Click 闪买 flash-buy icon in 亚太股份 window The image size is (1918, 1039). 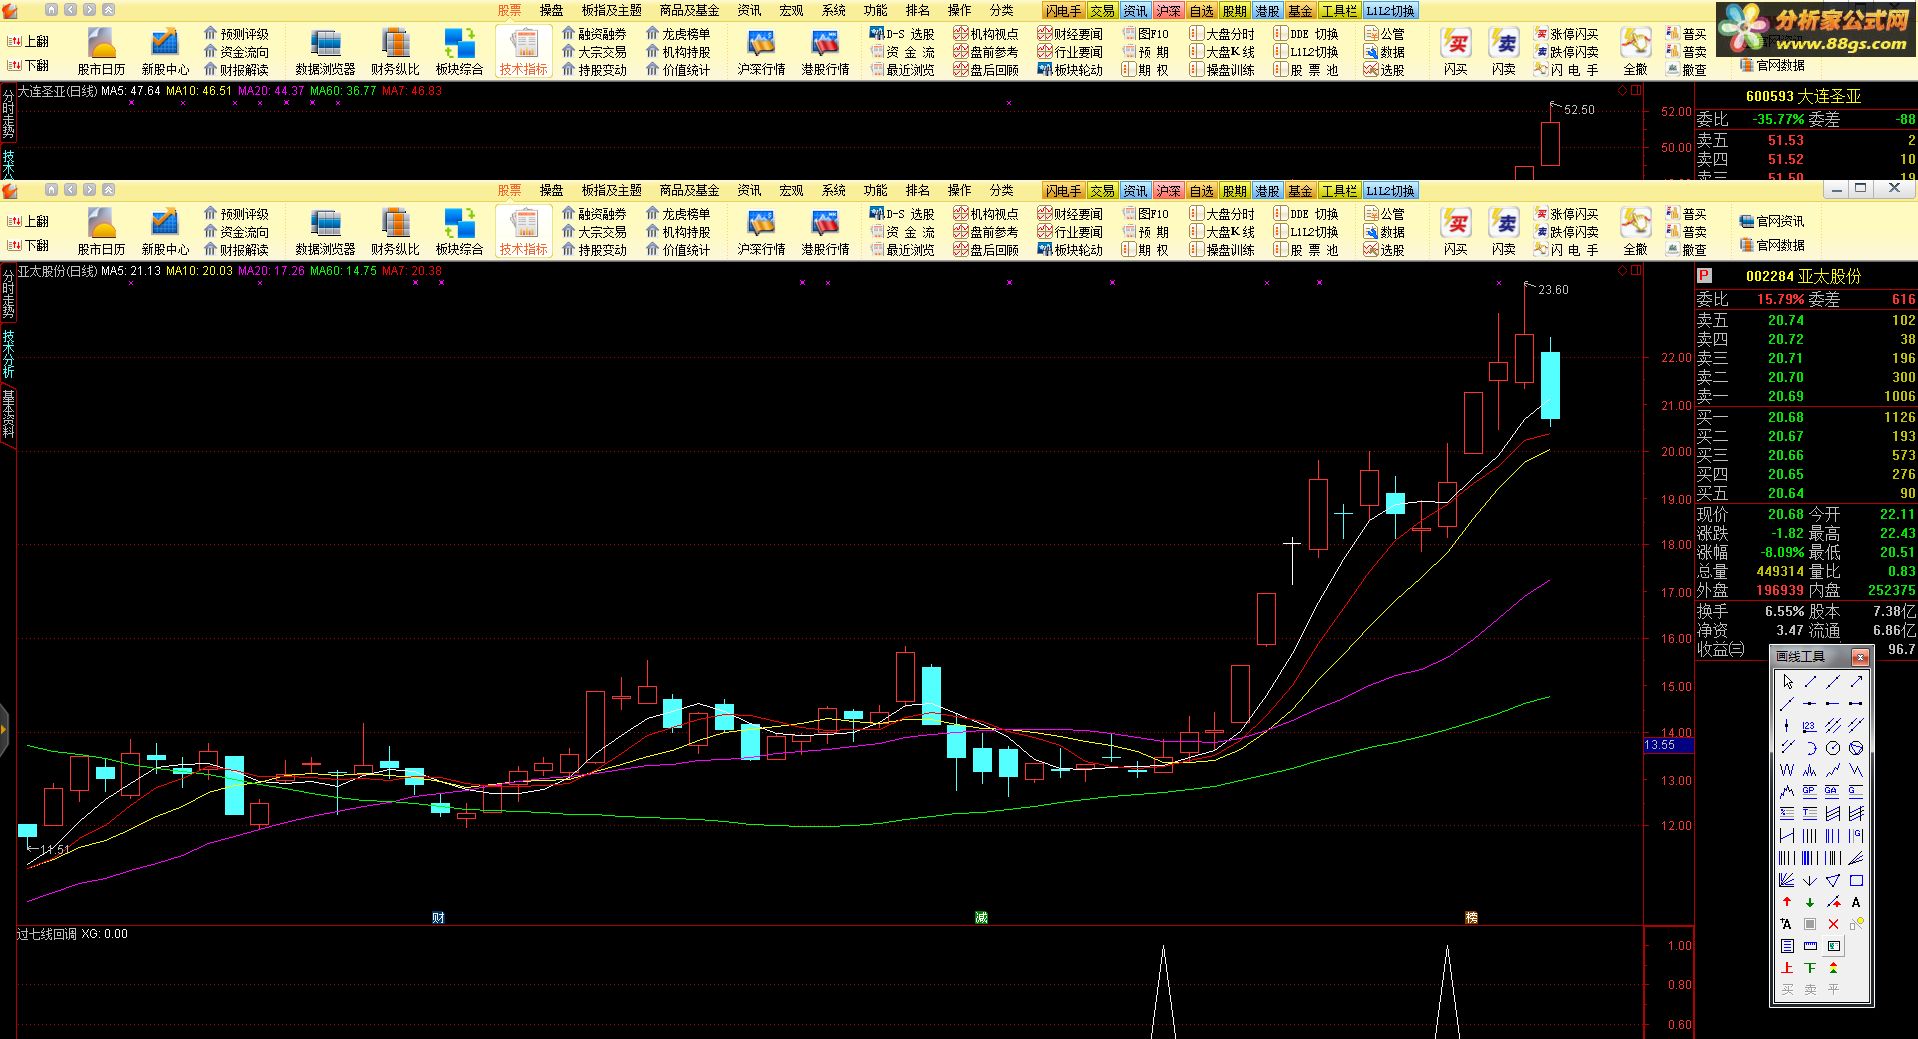point(1456,231)
